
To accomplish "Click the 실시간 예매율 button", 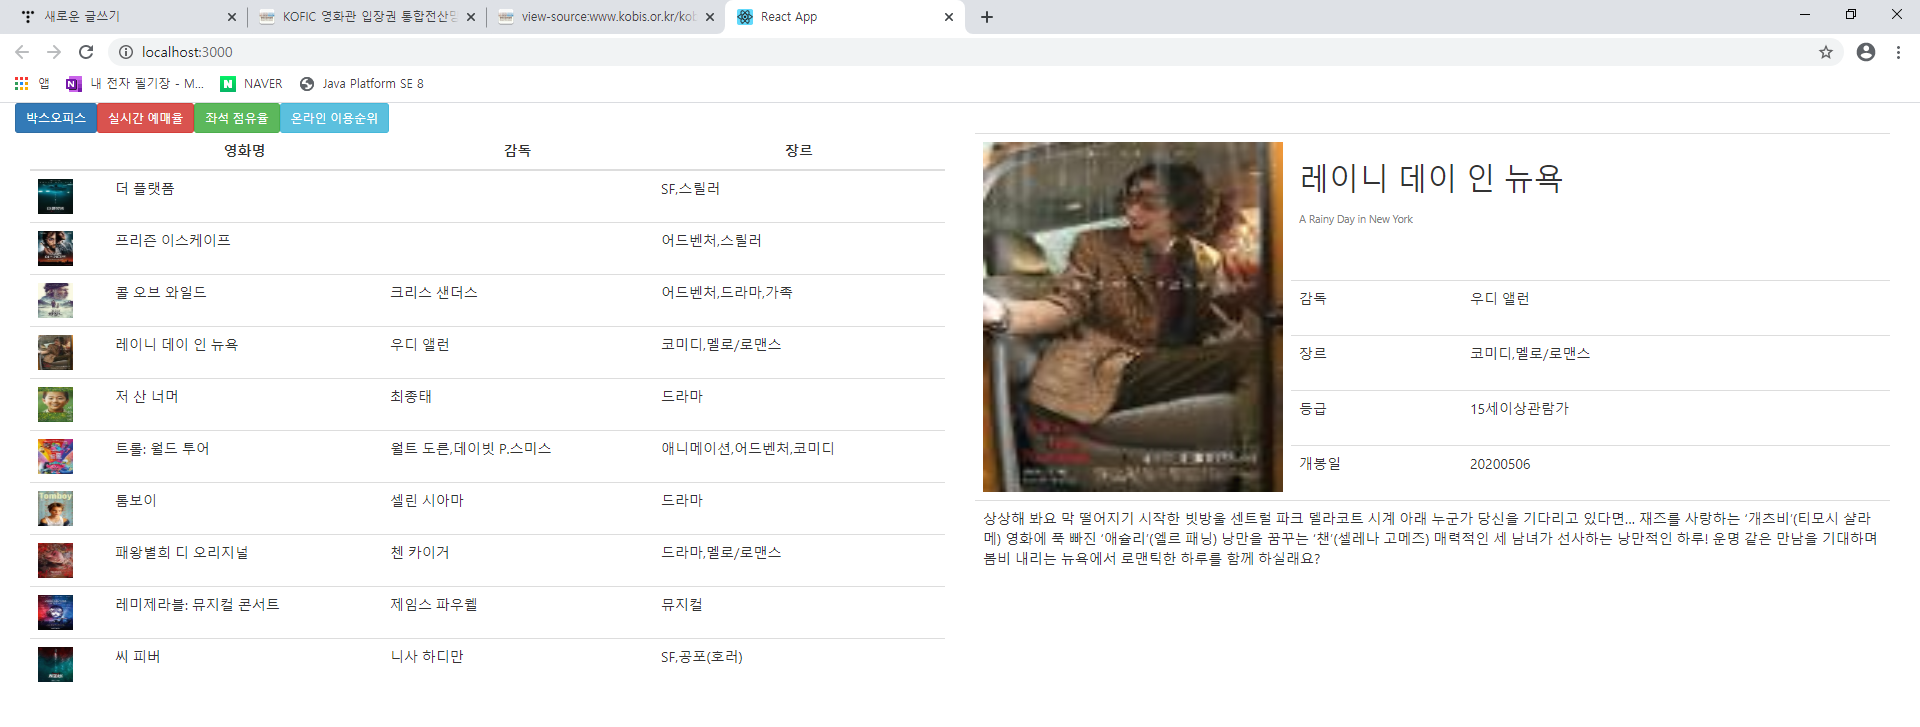I will click(146, 118).
